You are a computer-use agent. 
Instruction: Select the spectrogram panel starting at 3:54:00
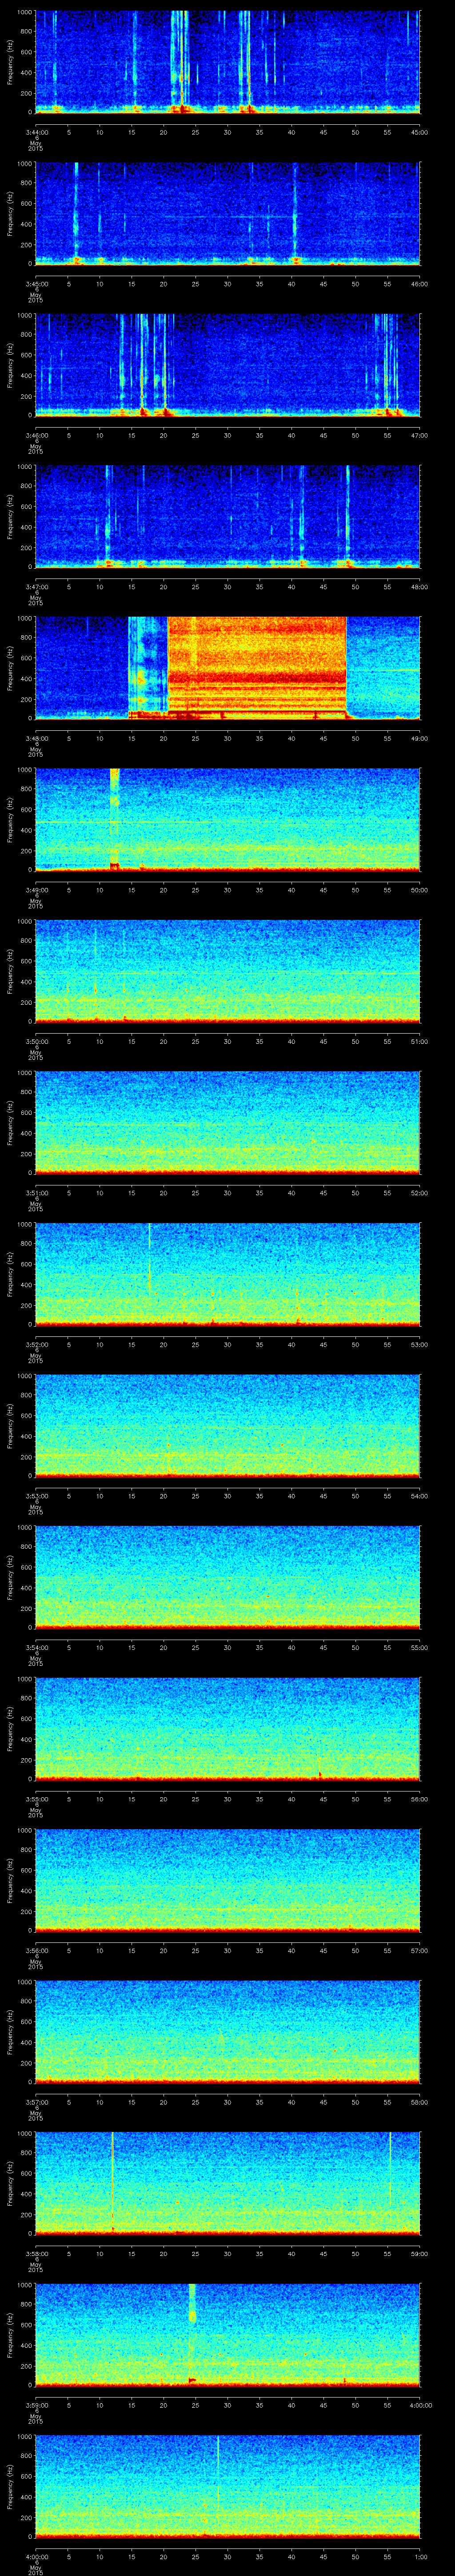pos(228,1577)
